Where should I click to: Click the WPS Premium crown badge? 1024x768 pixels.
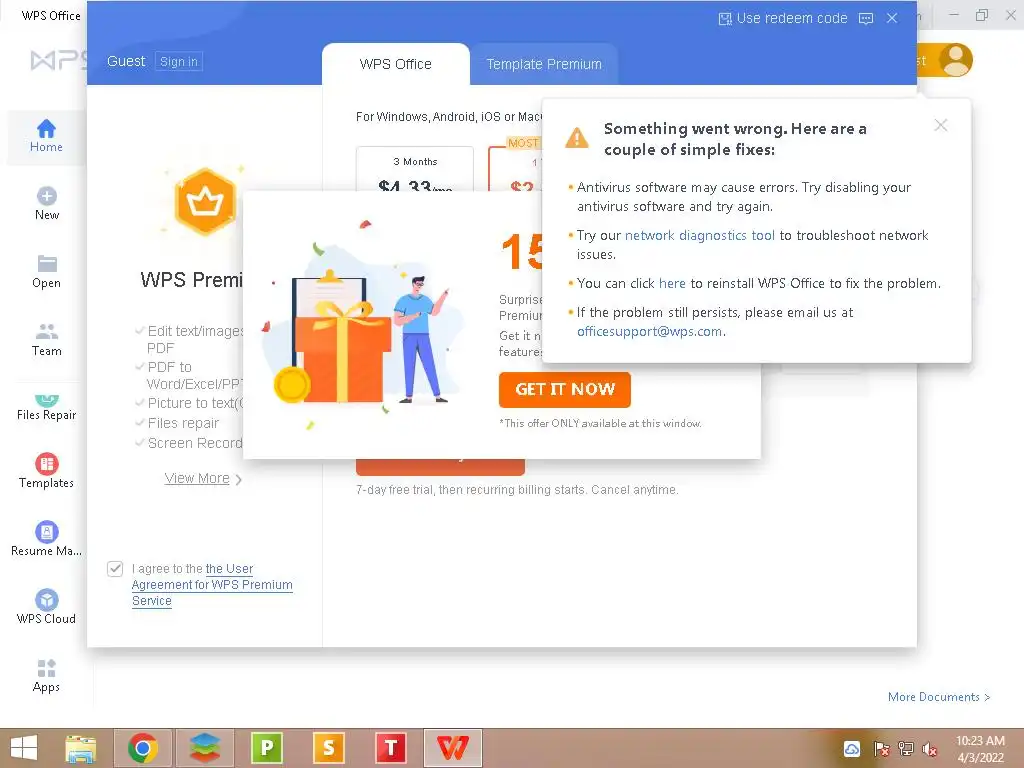[206, 201]
